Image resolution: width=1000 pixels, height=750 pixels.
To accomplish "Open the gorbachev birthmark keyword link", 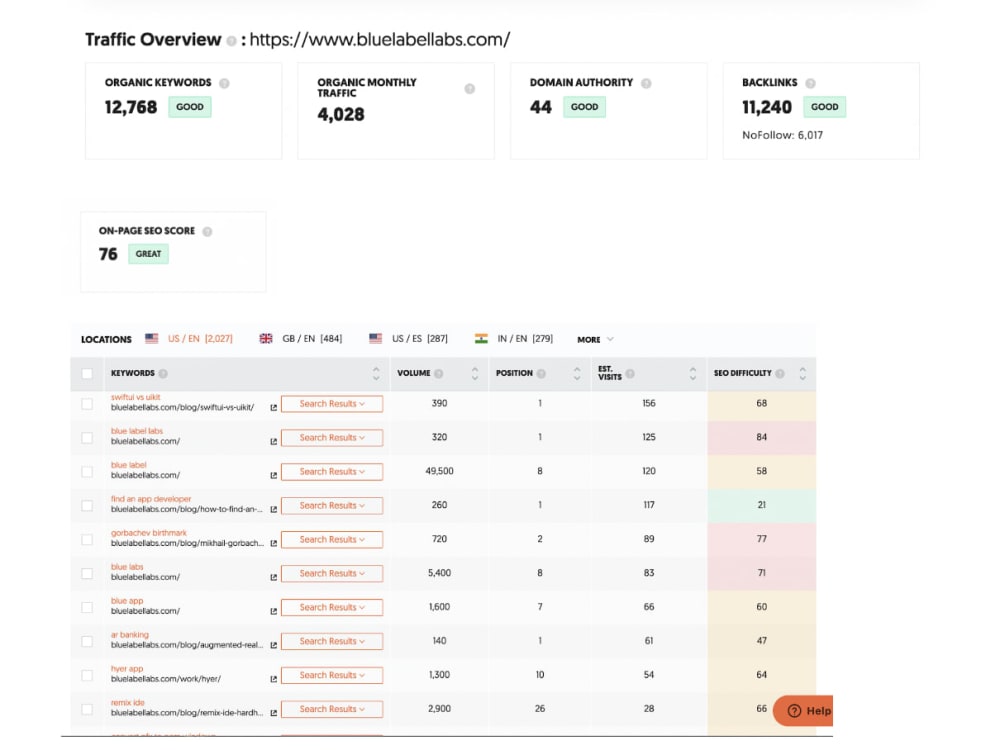I will [149, 533].
